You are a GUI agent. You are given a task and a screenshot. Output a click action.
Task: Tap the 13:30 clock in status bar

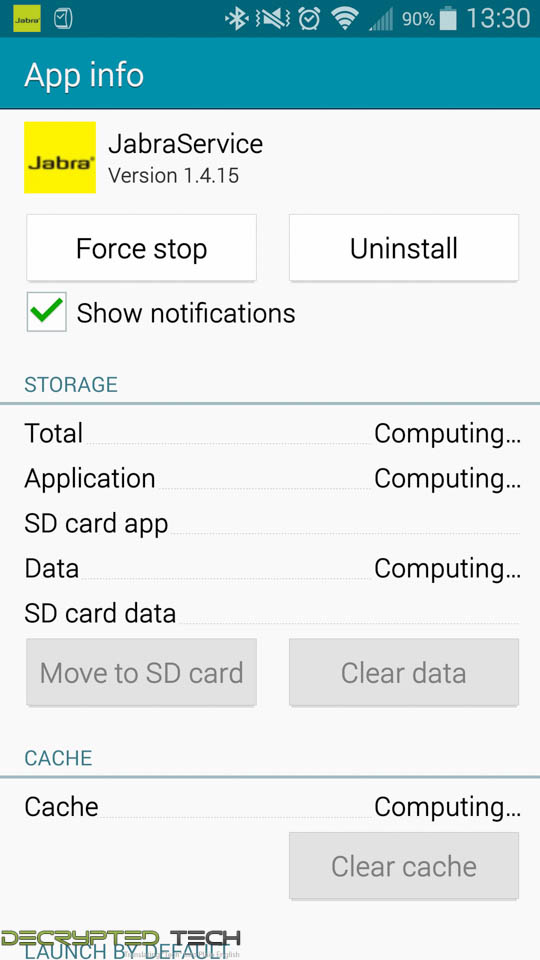coord(498,19)
